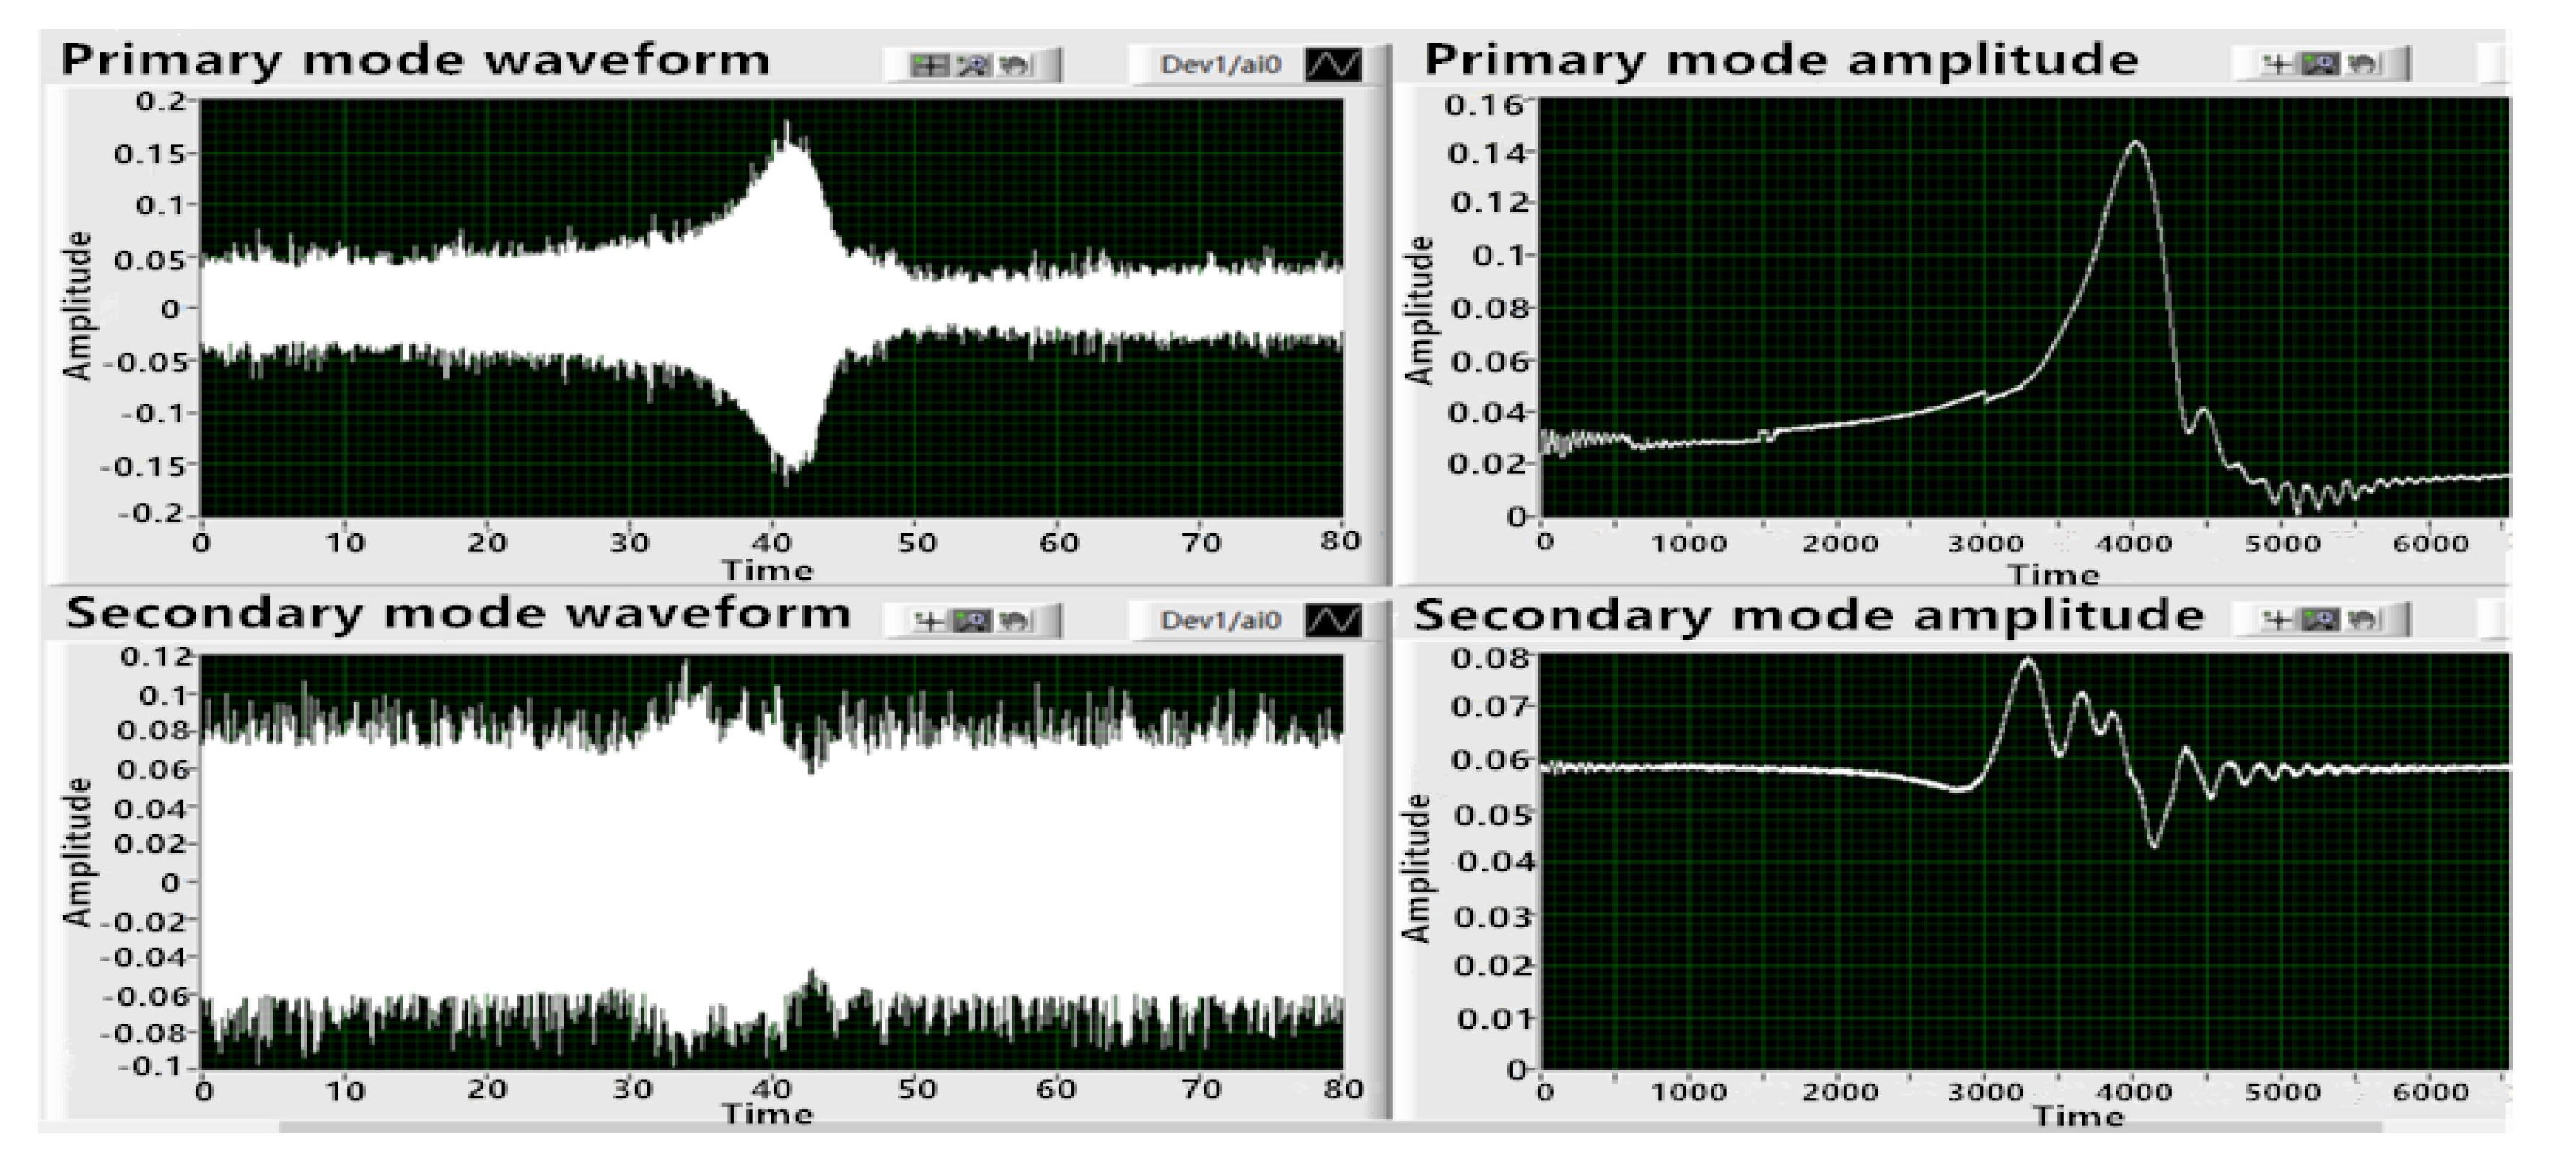
Task: Select panning hand tool on Primary mode amplitude
Action: (2364, 65)
